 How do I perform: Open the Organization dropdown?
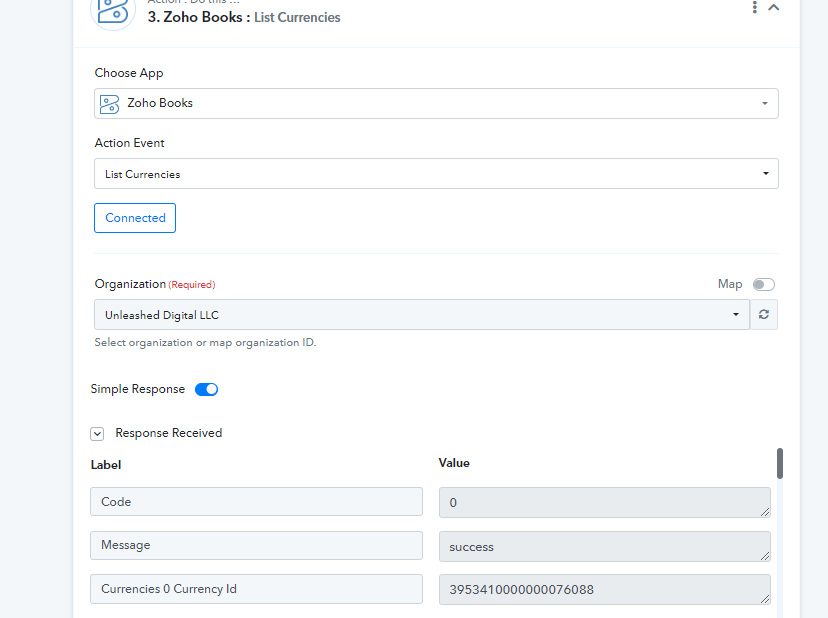(422, 315)
